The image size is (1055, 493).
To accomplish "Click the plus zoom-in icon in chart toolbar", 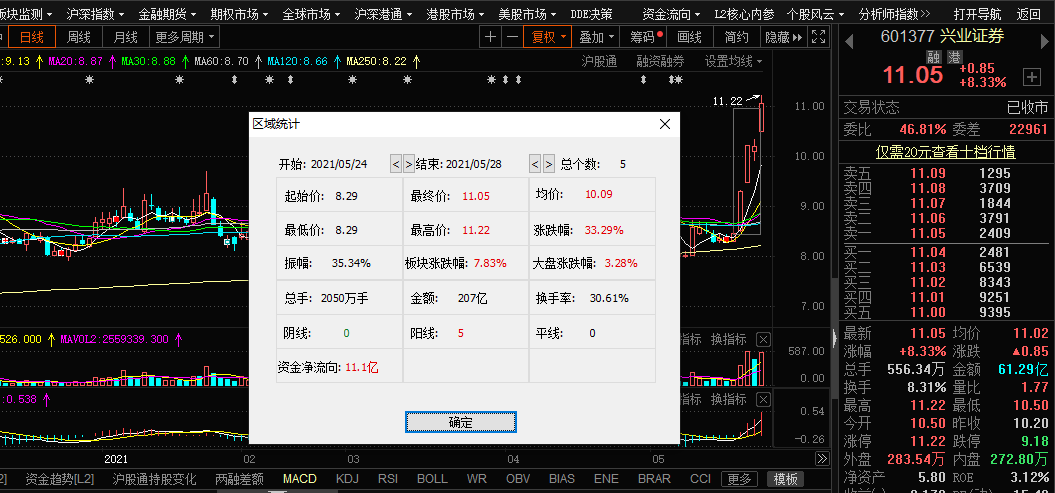I will (x=490, y=37).
